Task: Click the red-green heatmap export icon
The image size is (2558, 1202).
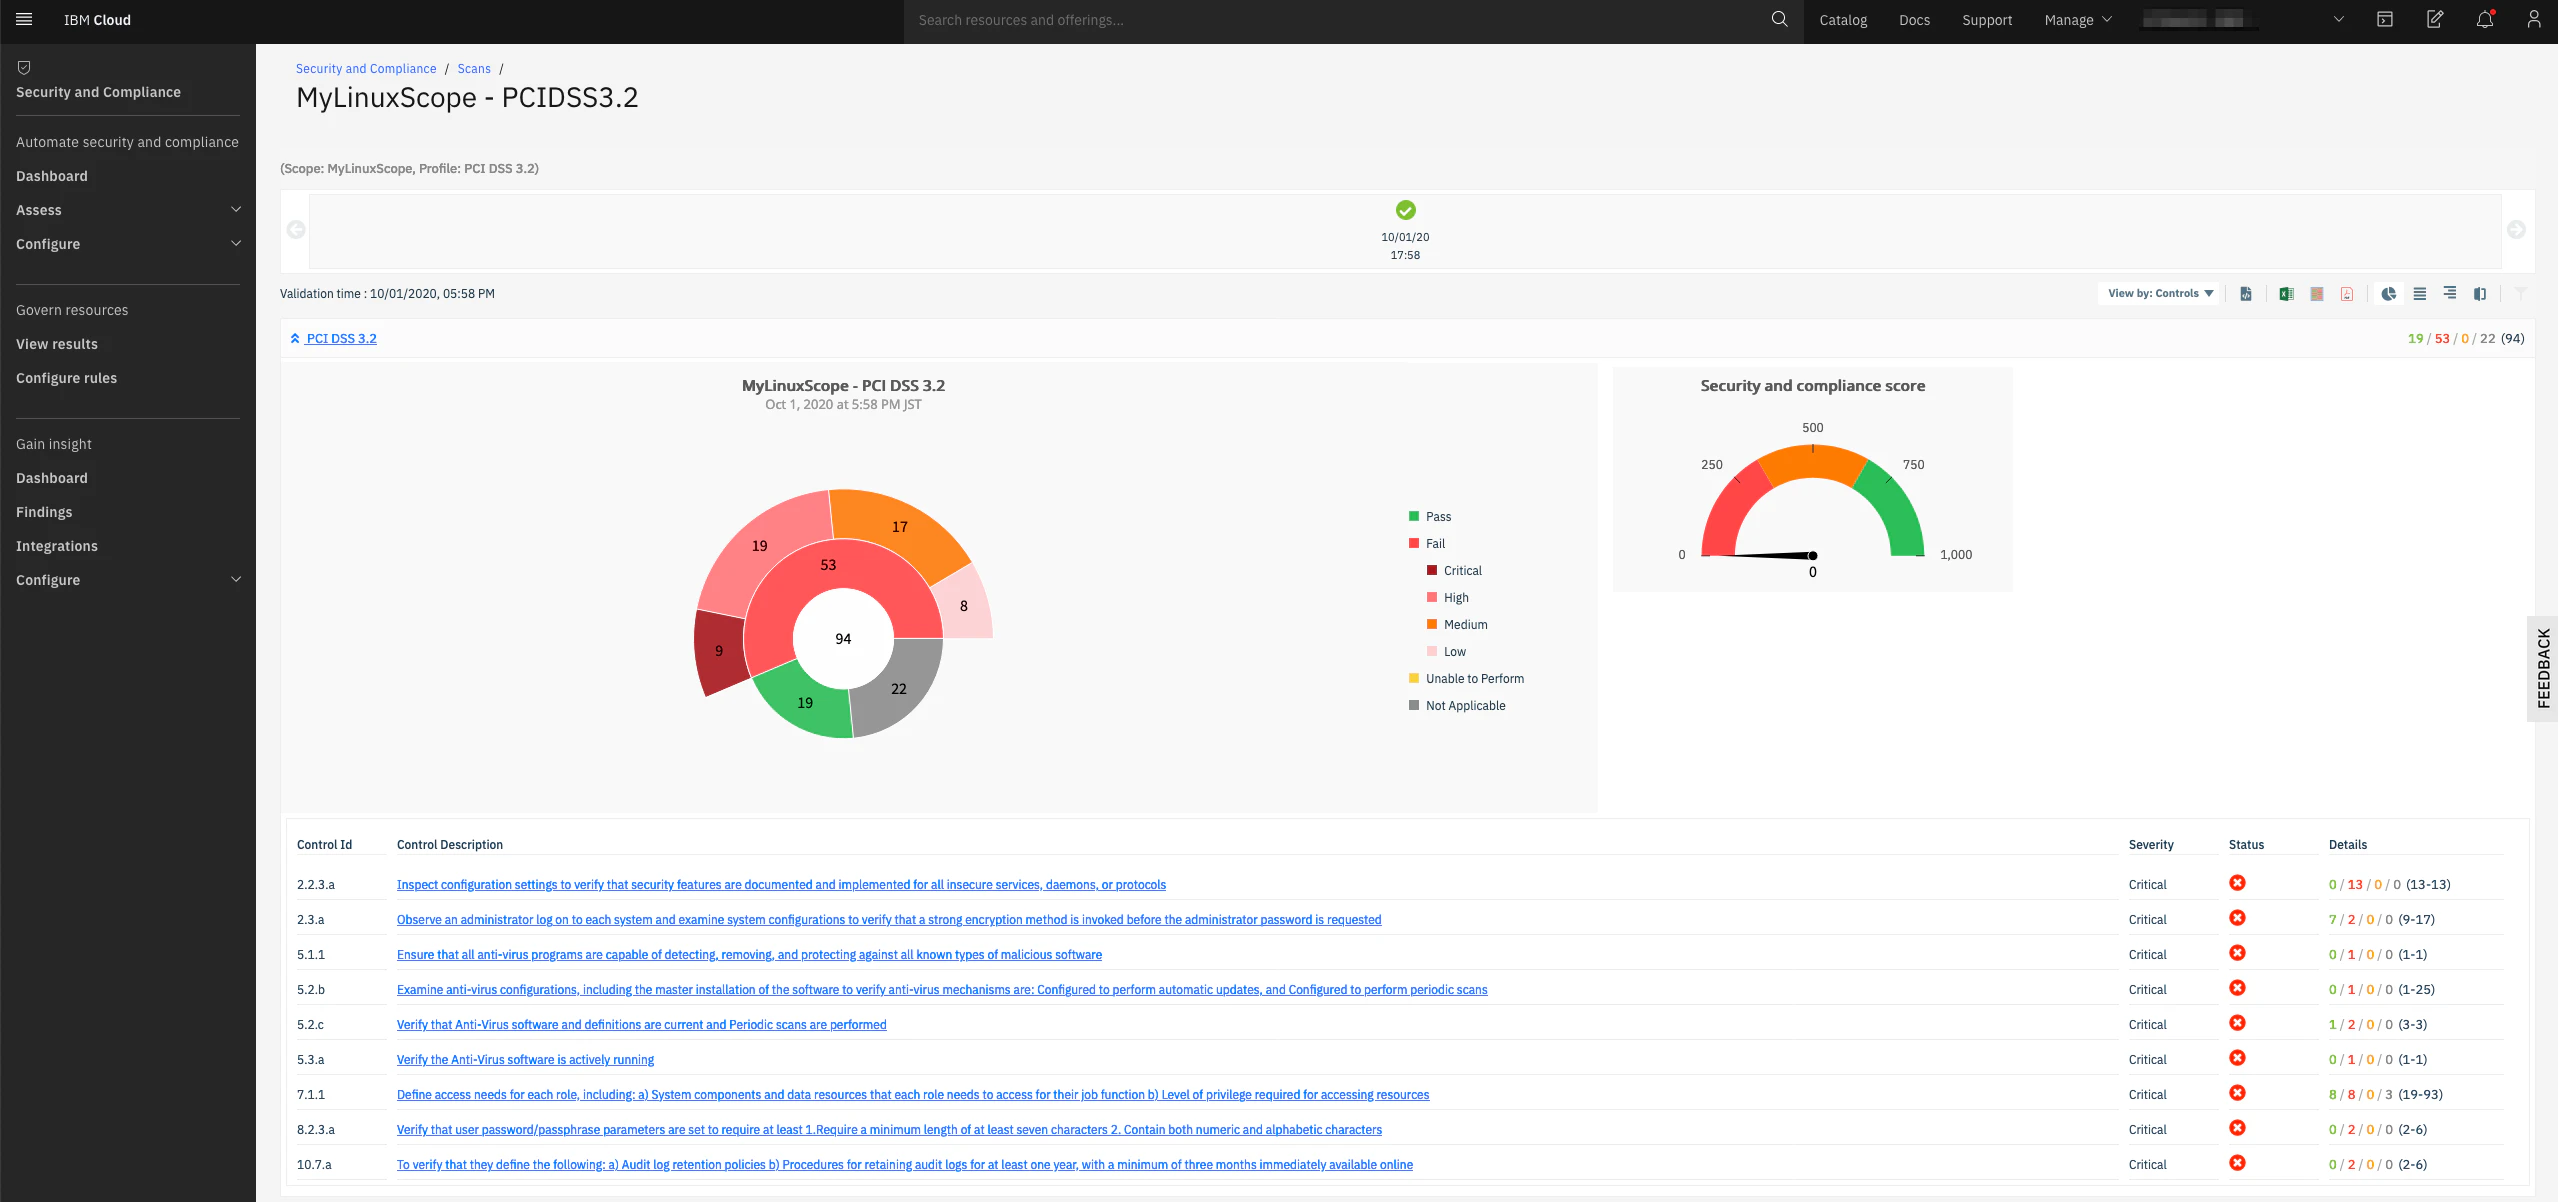Action: pos(2316,293)
